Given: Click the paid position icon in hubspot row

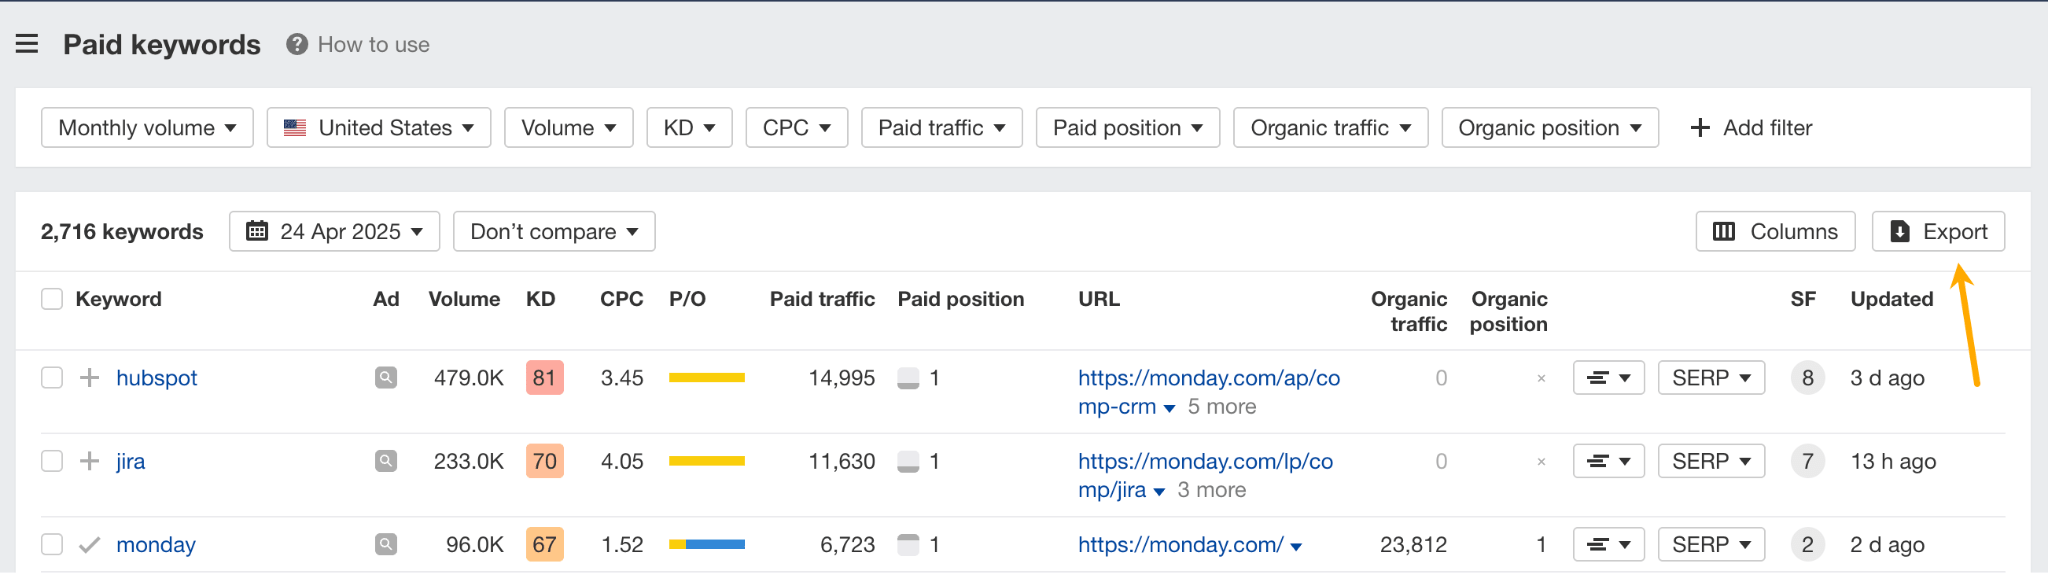Looking at the screenshot, I should click(x=908, y=378).
